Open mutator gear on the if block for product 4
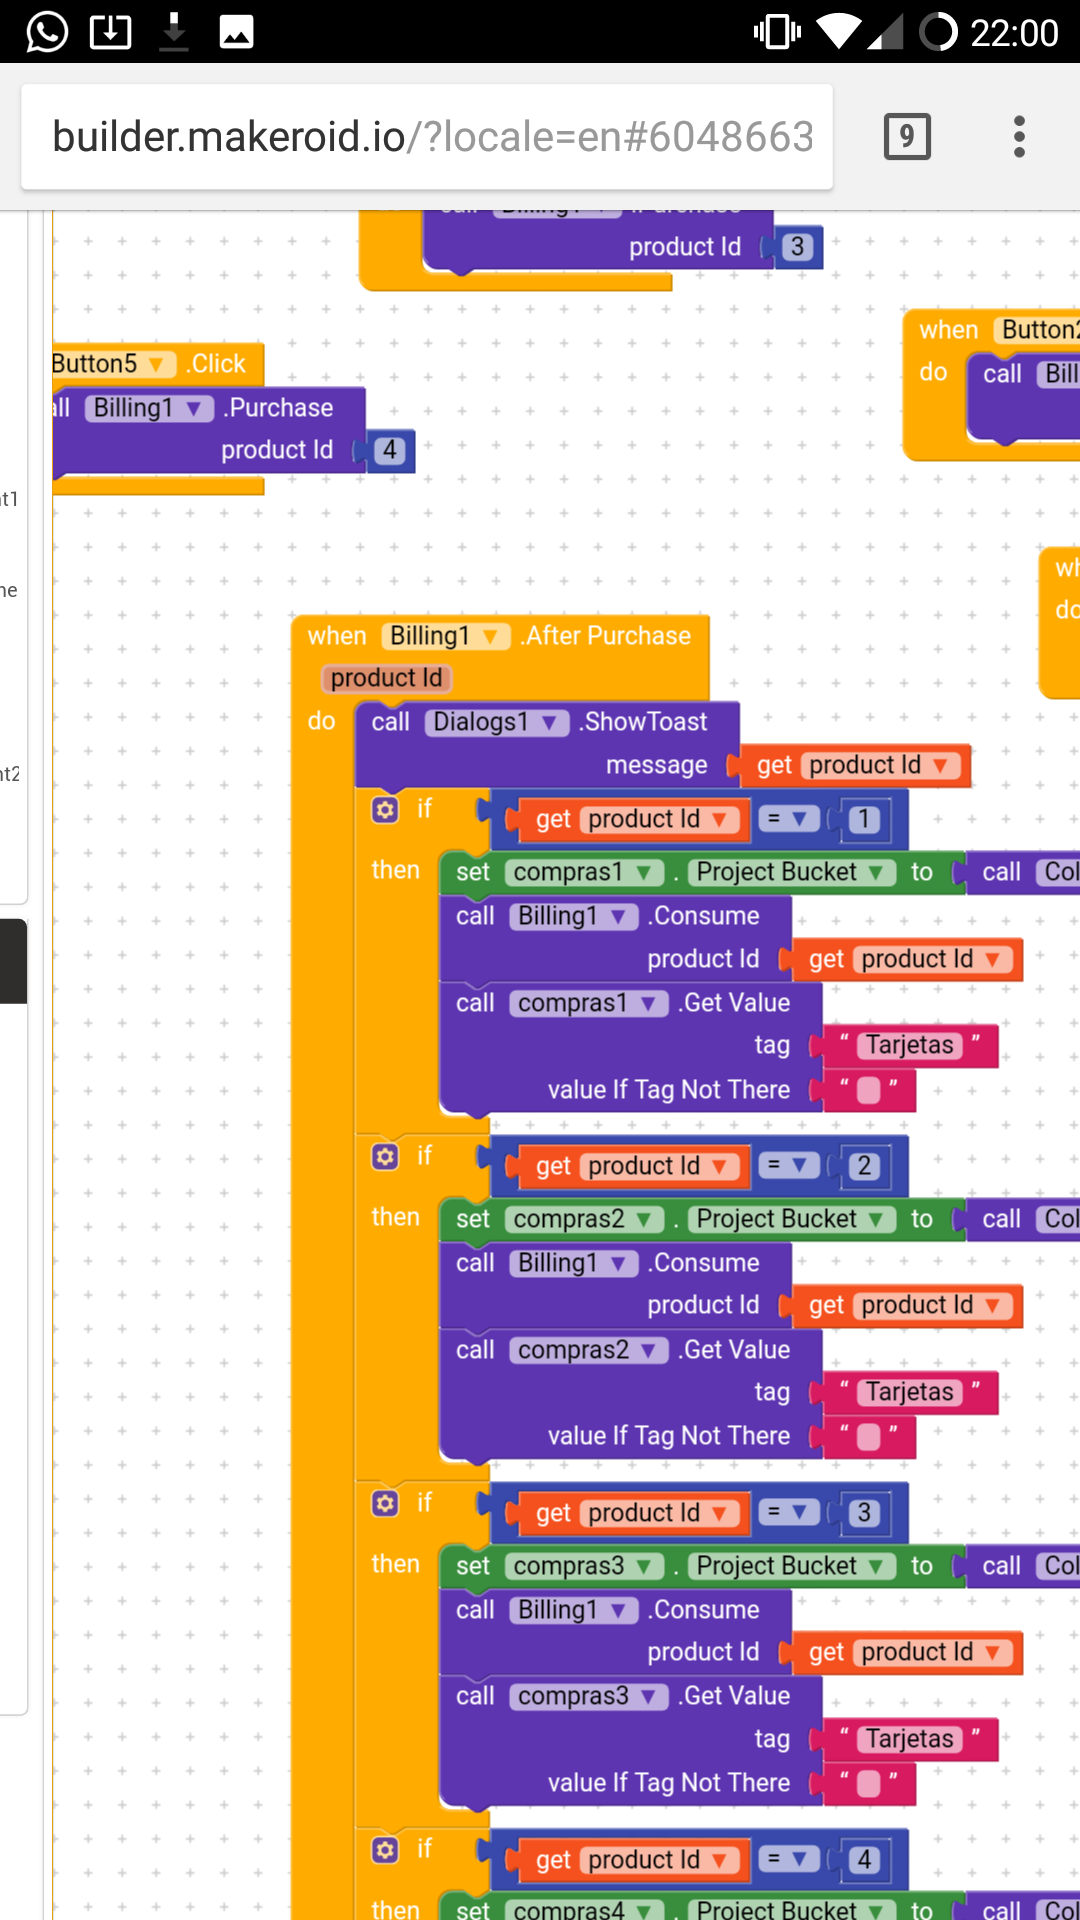This screenshot has width=1080, height=1920. pos(385,1849)
